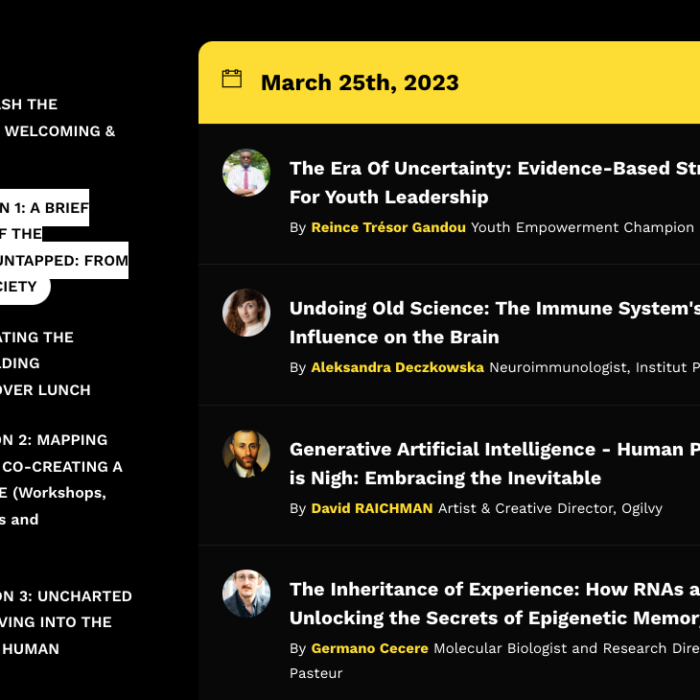This screenshot has width=700, height=700.
Task: Open The Inheritance of Experience talk title
Action: [x=495, y=604]
